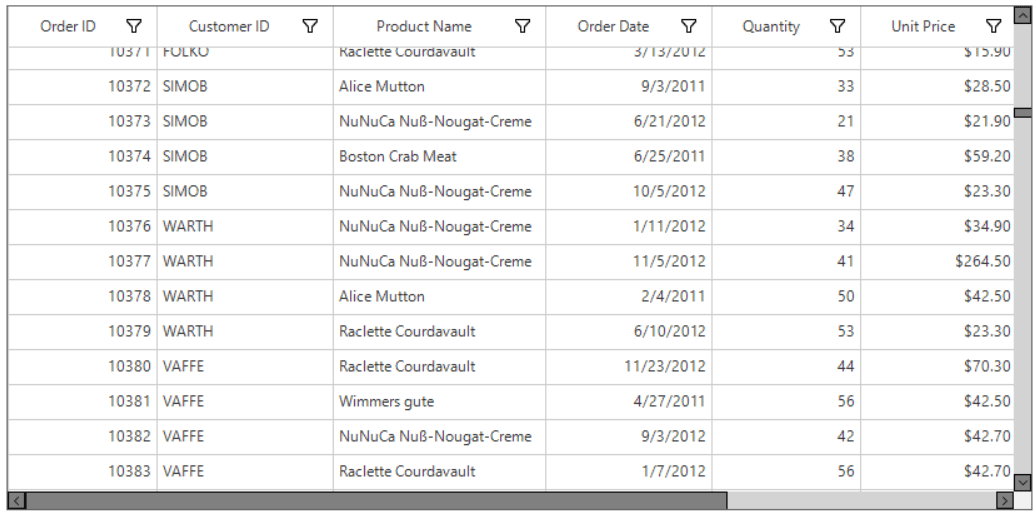Select order ID cell 10380
1036x515 pixels.
point(83,367)
